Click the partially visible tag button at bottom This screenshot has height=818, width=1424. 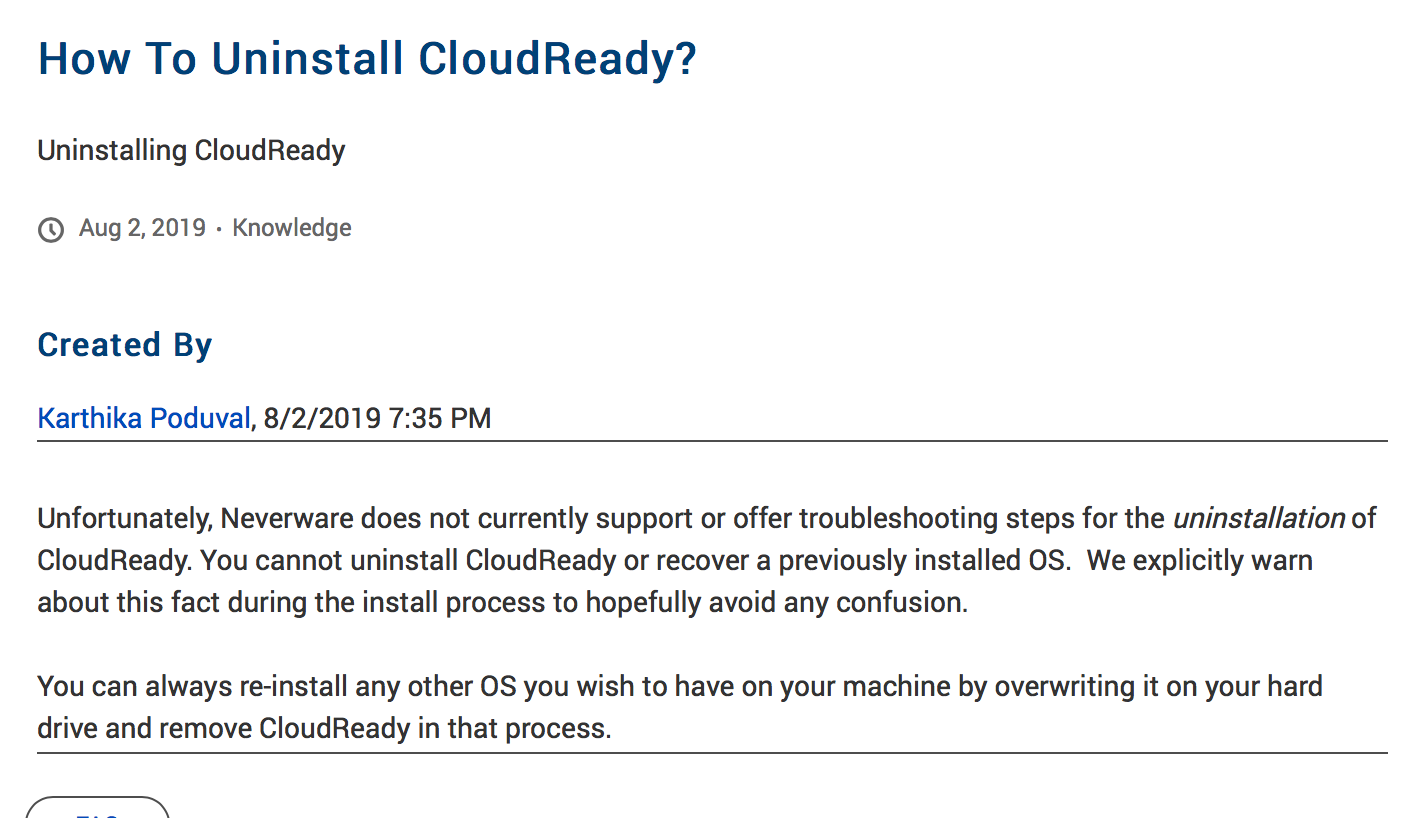click(x=97, y=808)
